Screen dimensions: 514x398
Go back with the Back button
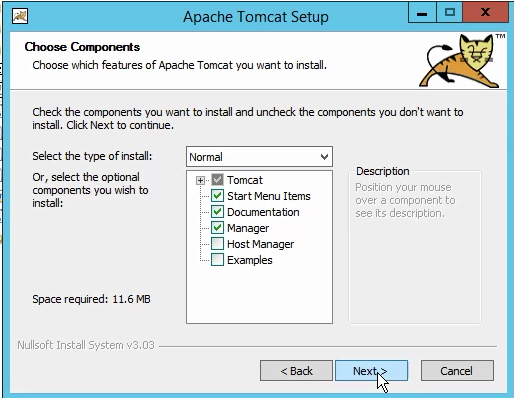point(296,371)
